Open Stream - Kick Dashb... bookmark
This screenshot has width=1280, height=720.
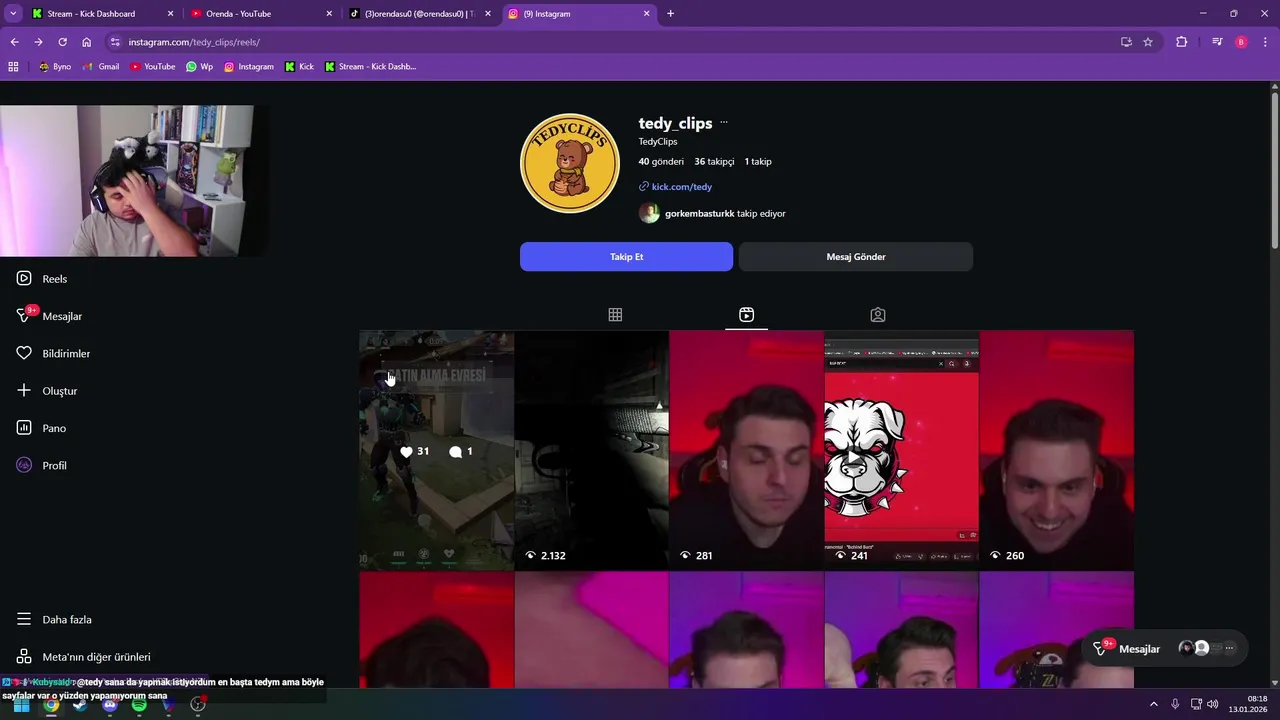[x=370, y=67]
